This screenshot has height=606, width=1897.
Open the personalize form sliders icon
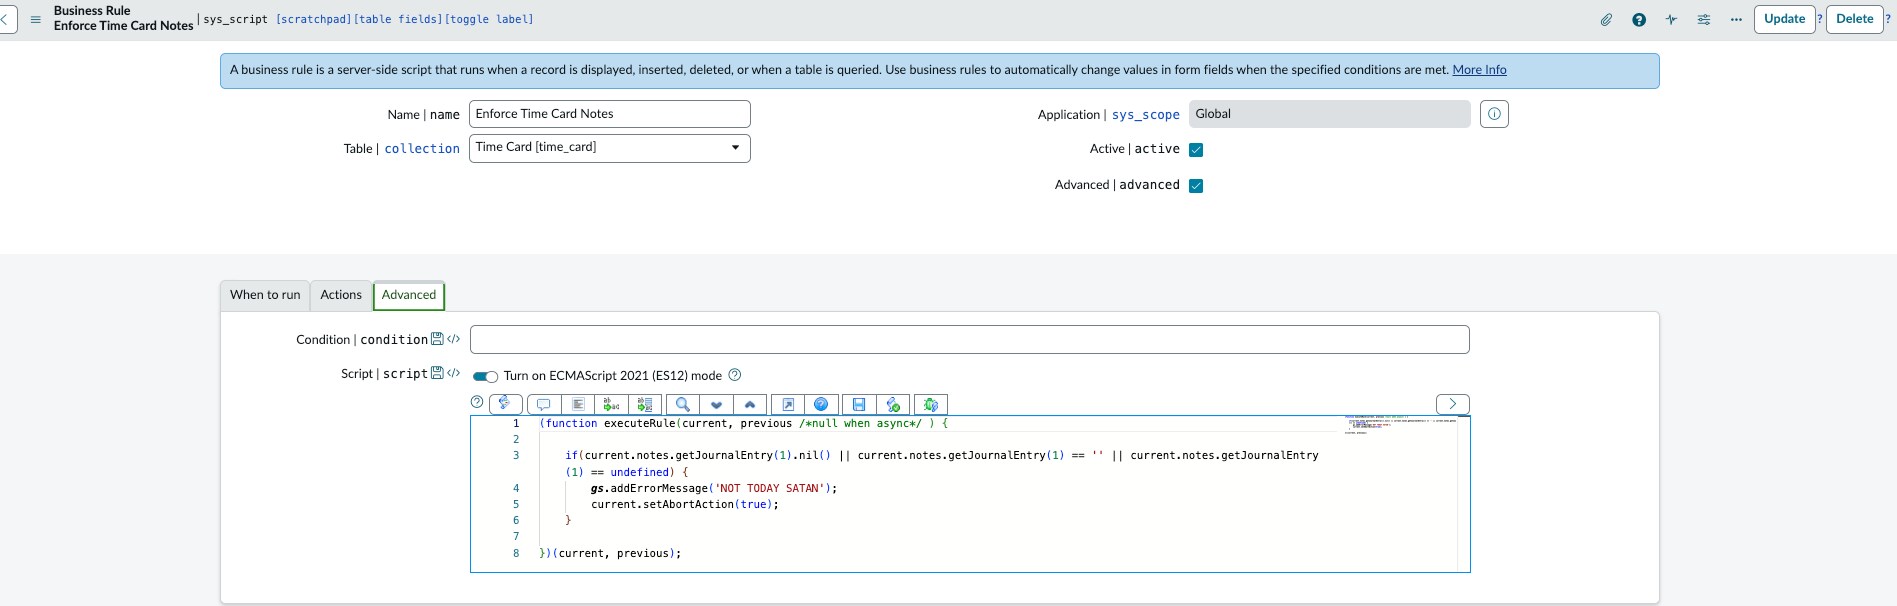1703,19
